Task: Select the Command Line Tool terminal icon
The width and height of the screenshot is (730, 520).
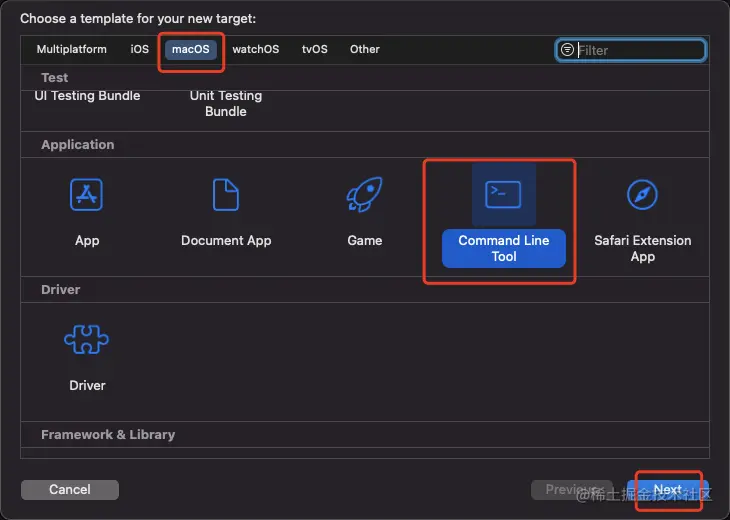Action: pos(503,194)
